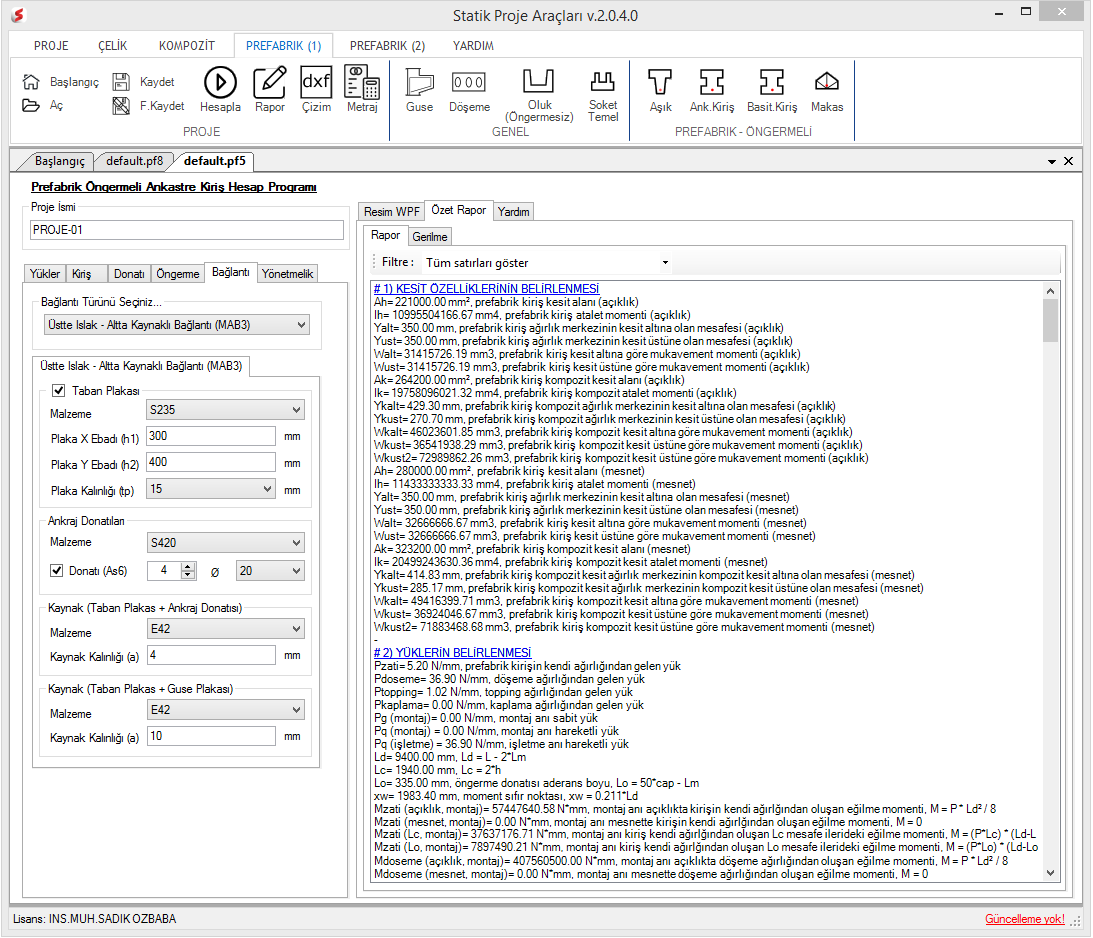Click the Plaka Y Ebadı (h2) field
Viewport: 1093px width, 938px height.
click(x=211, y=462)
